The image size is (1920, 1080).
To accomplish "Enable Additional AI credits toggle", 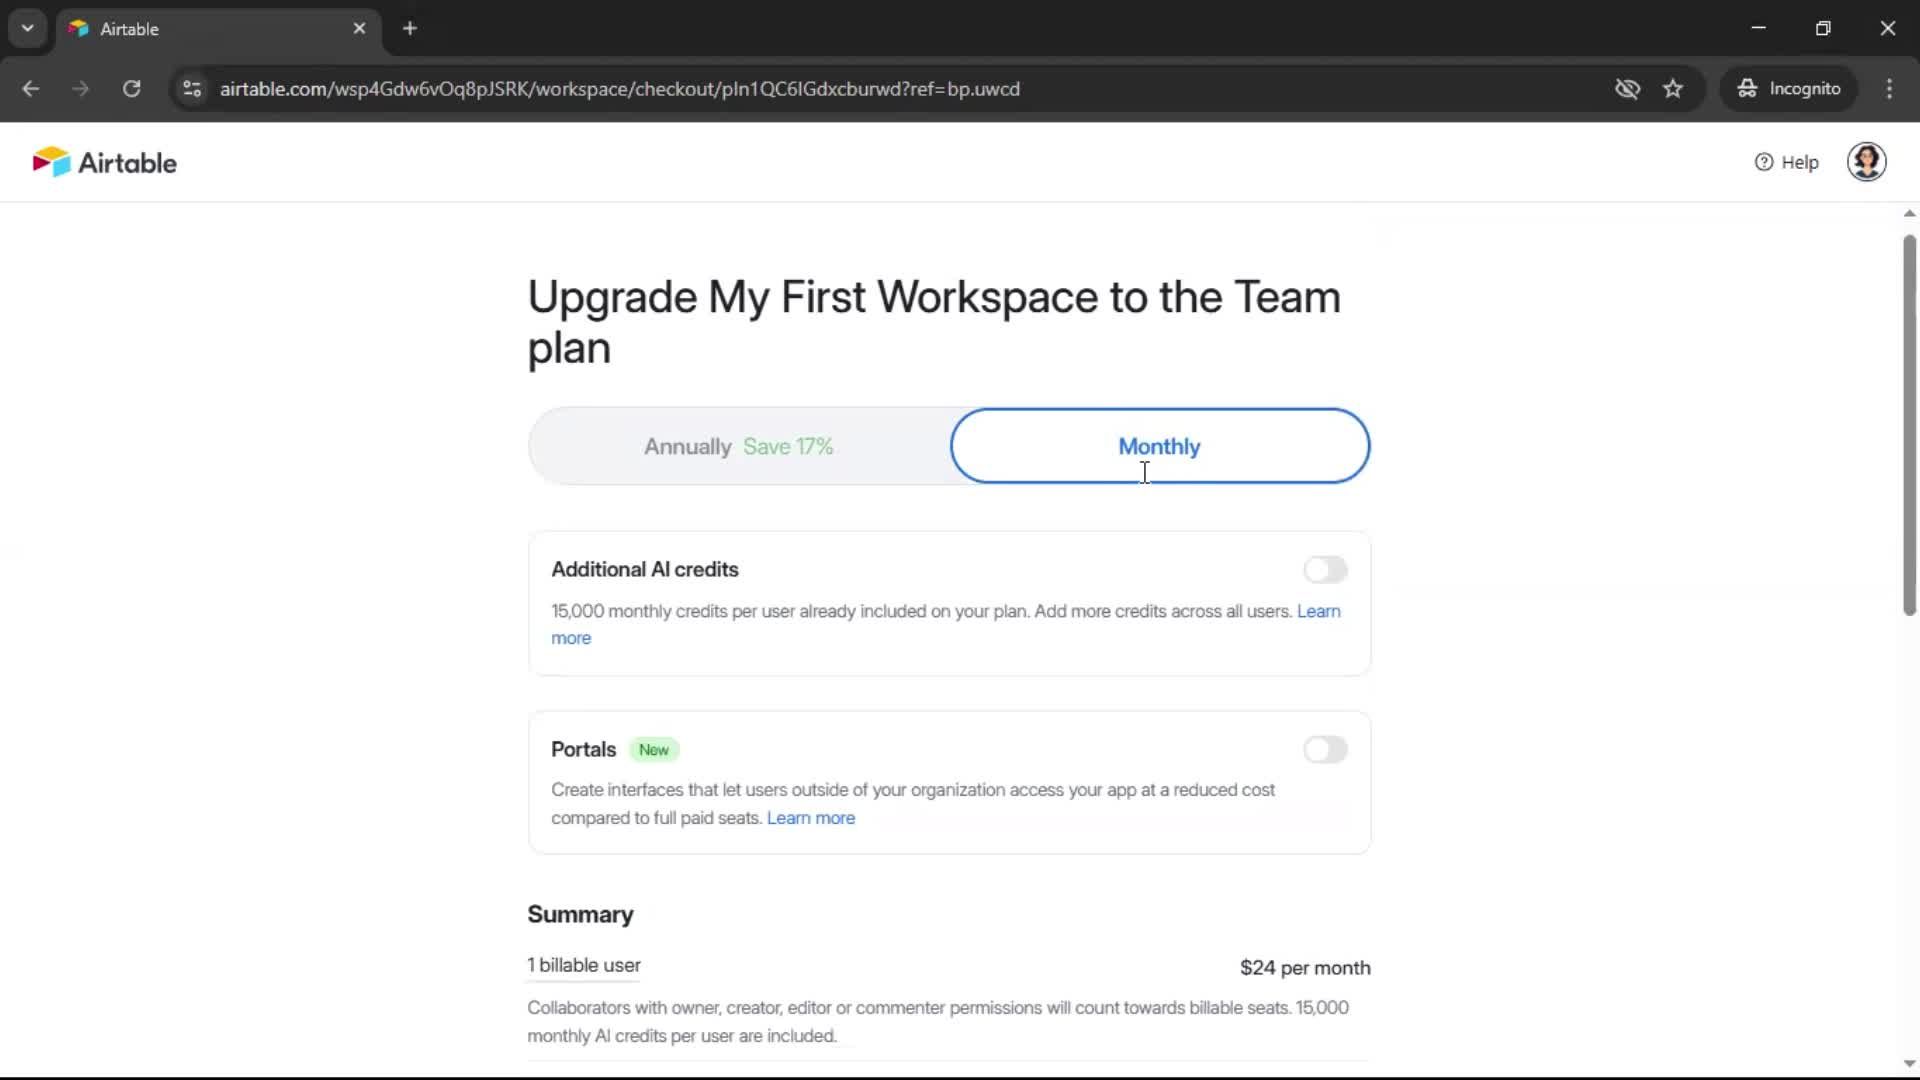I will [1325, 570].
